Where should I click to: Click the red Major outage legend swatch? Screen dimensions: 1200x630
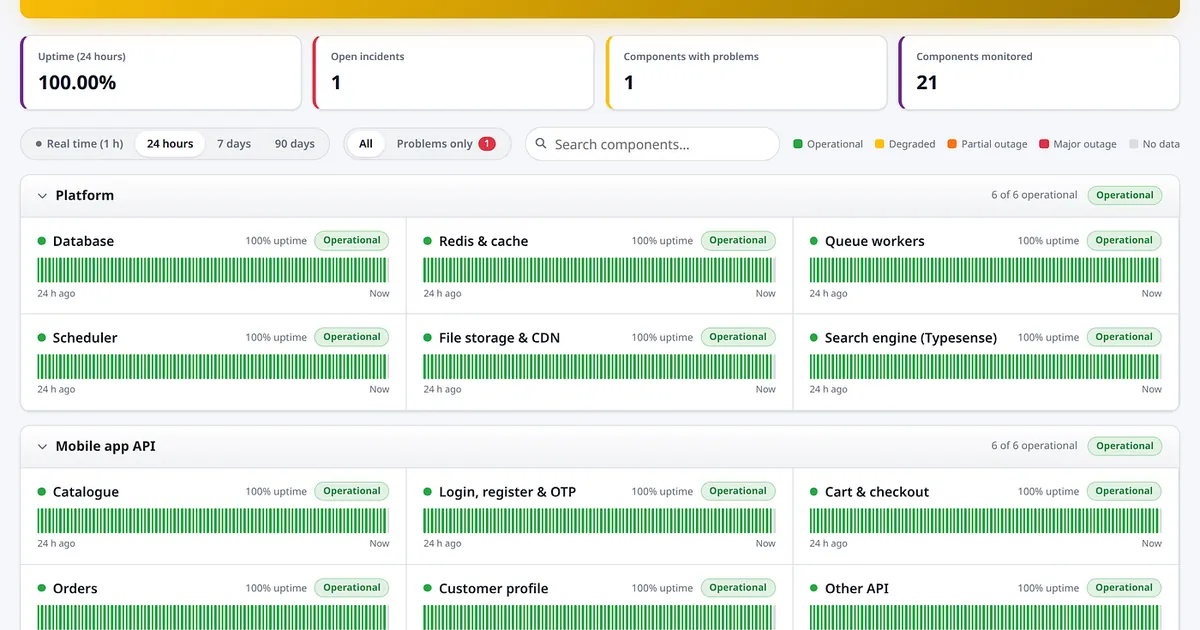point(1044,144)
